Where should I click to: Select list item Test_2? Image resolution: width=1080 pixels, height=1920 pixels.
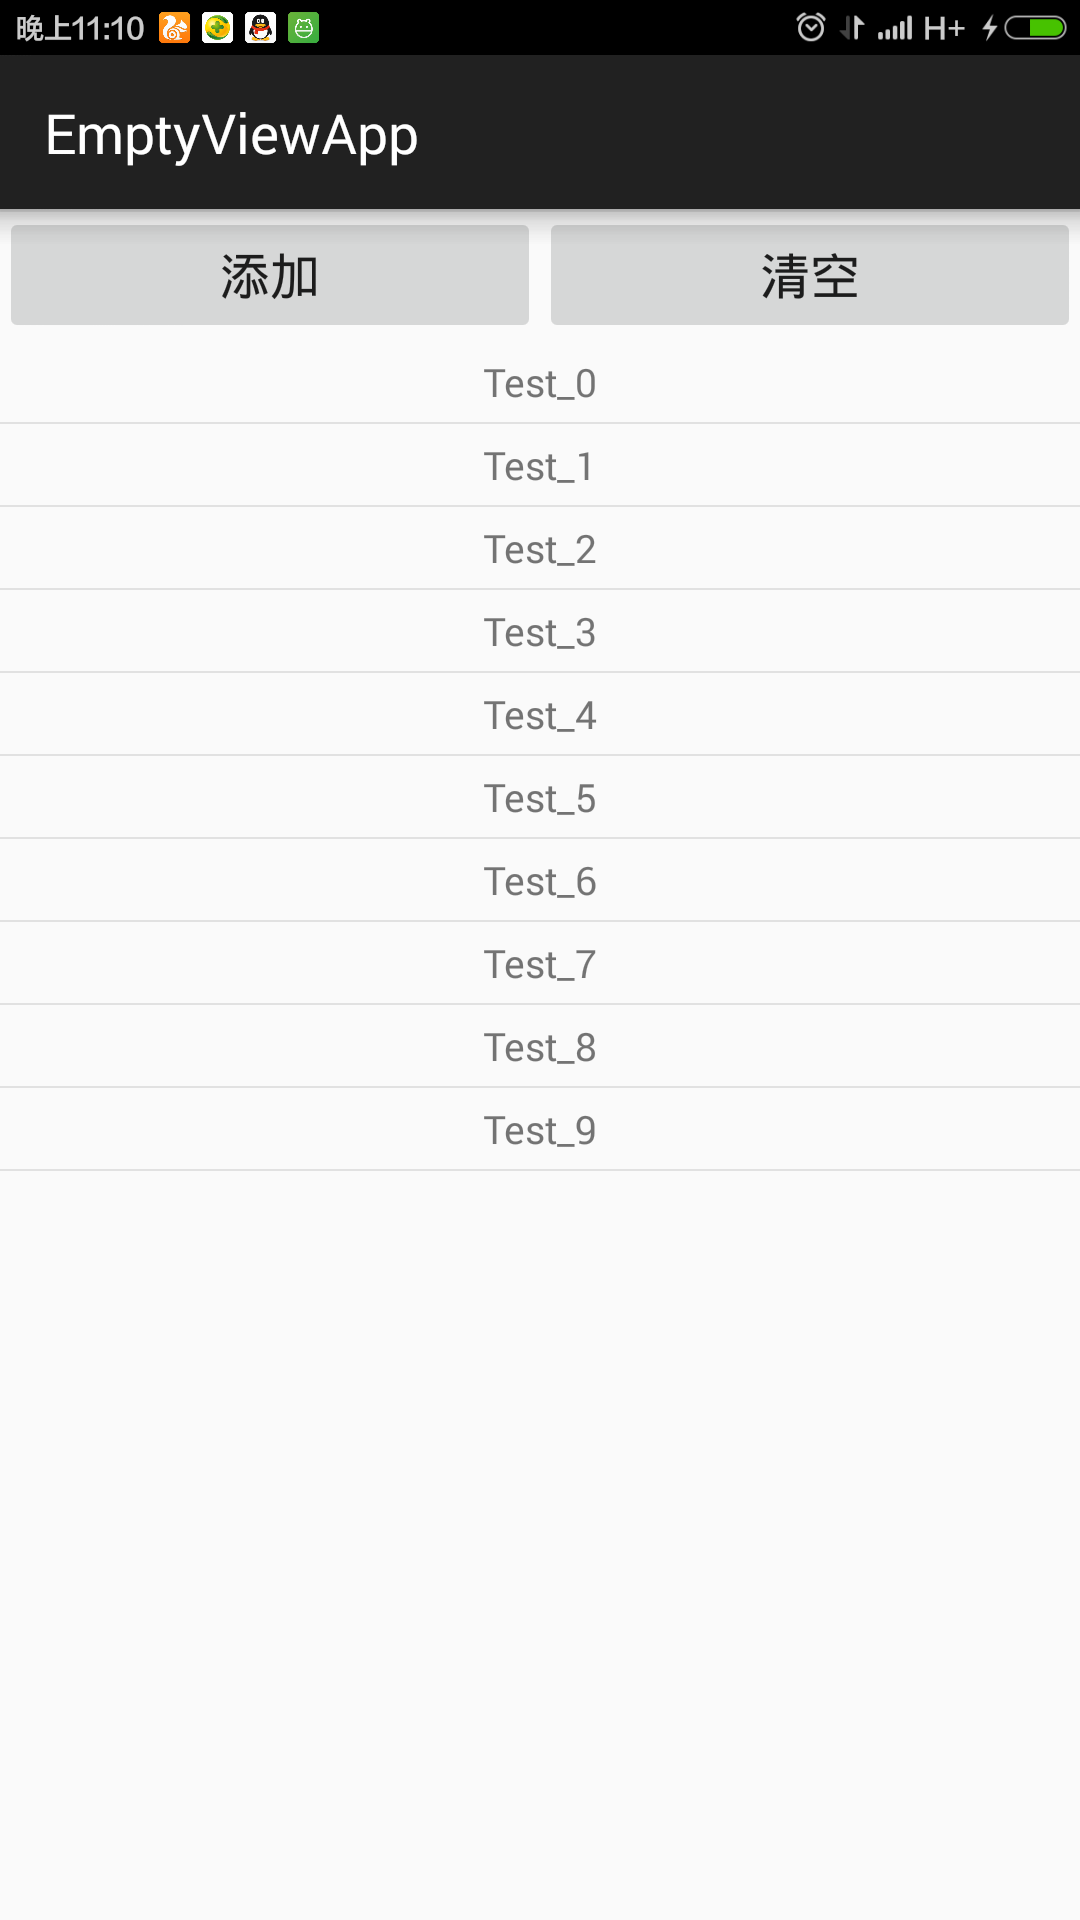coord(540,549)
